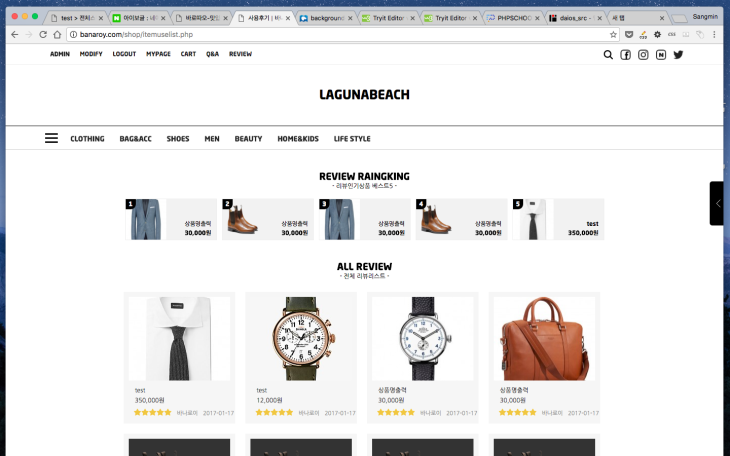Bookmark this page with star icon
This screenshot has width=730, height=456.
pyautogui.click(x=613, y=34)
